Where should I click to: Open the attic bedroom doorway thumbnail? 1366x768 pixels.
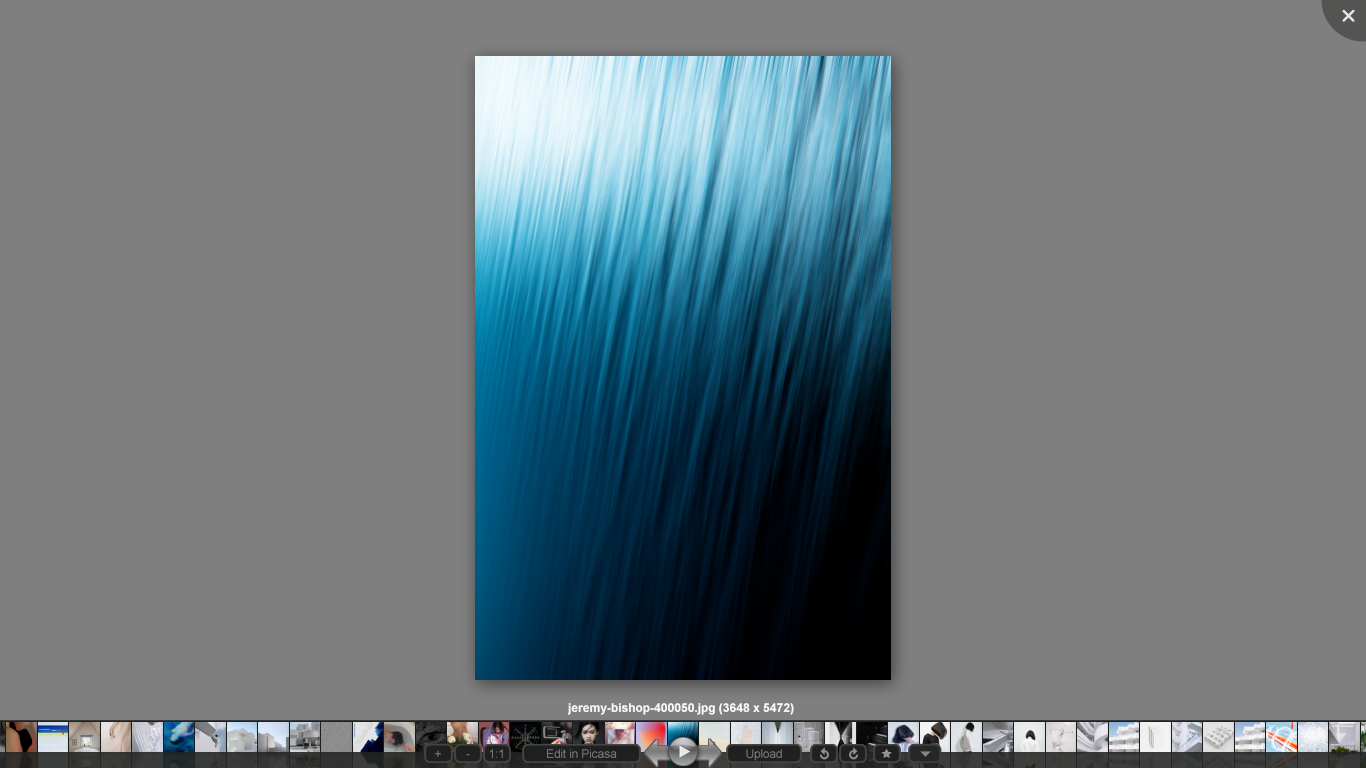tap(85, 736)
